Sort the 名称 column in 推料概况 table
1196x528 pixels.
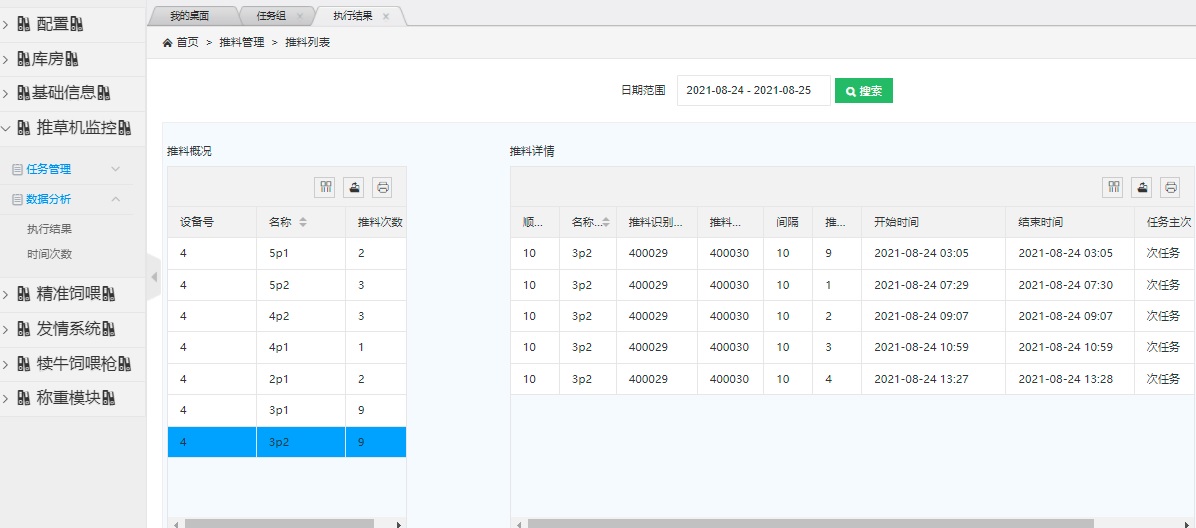point(303,222)
